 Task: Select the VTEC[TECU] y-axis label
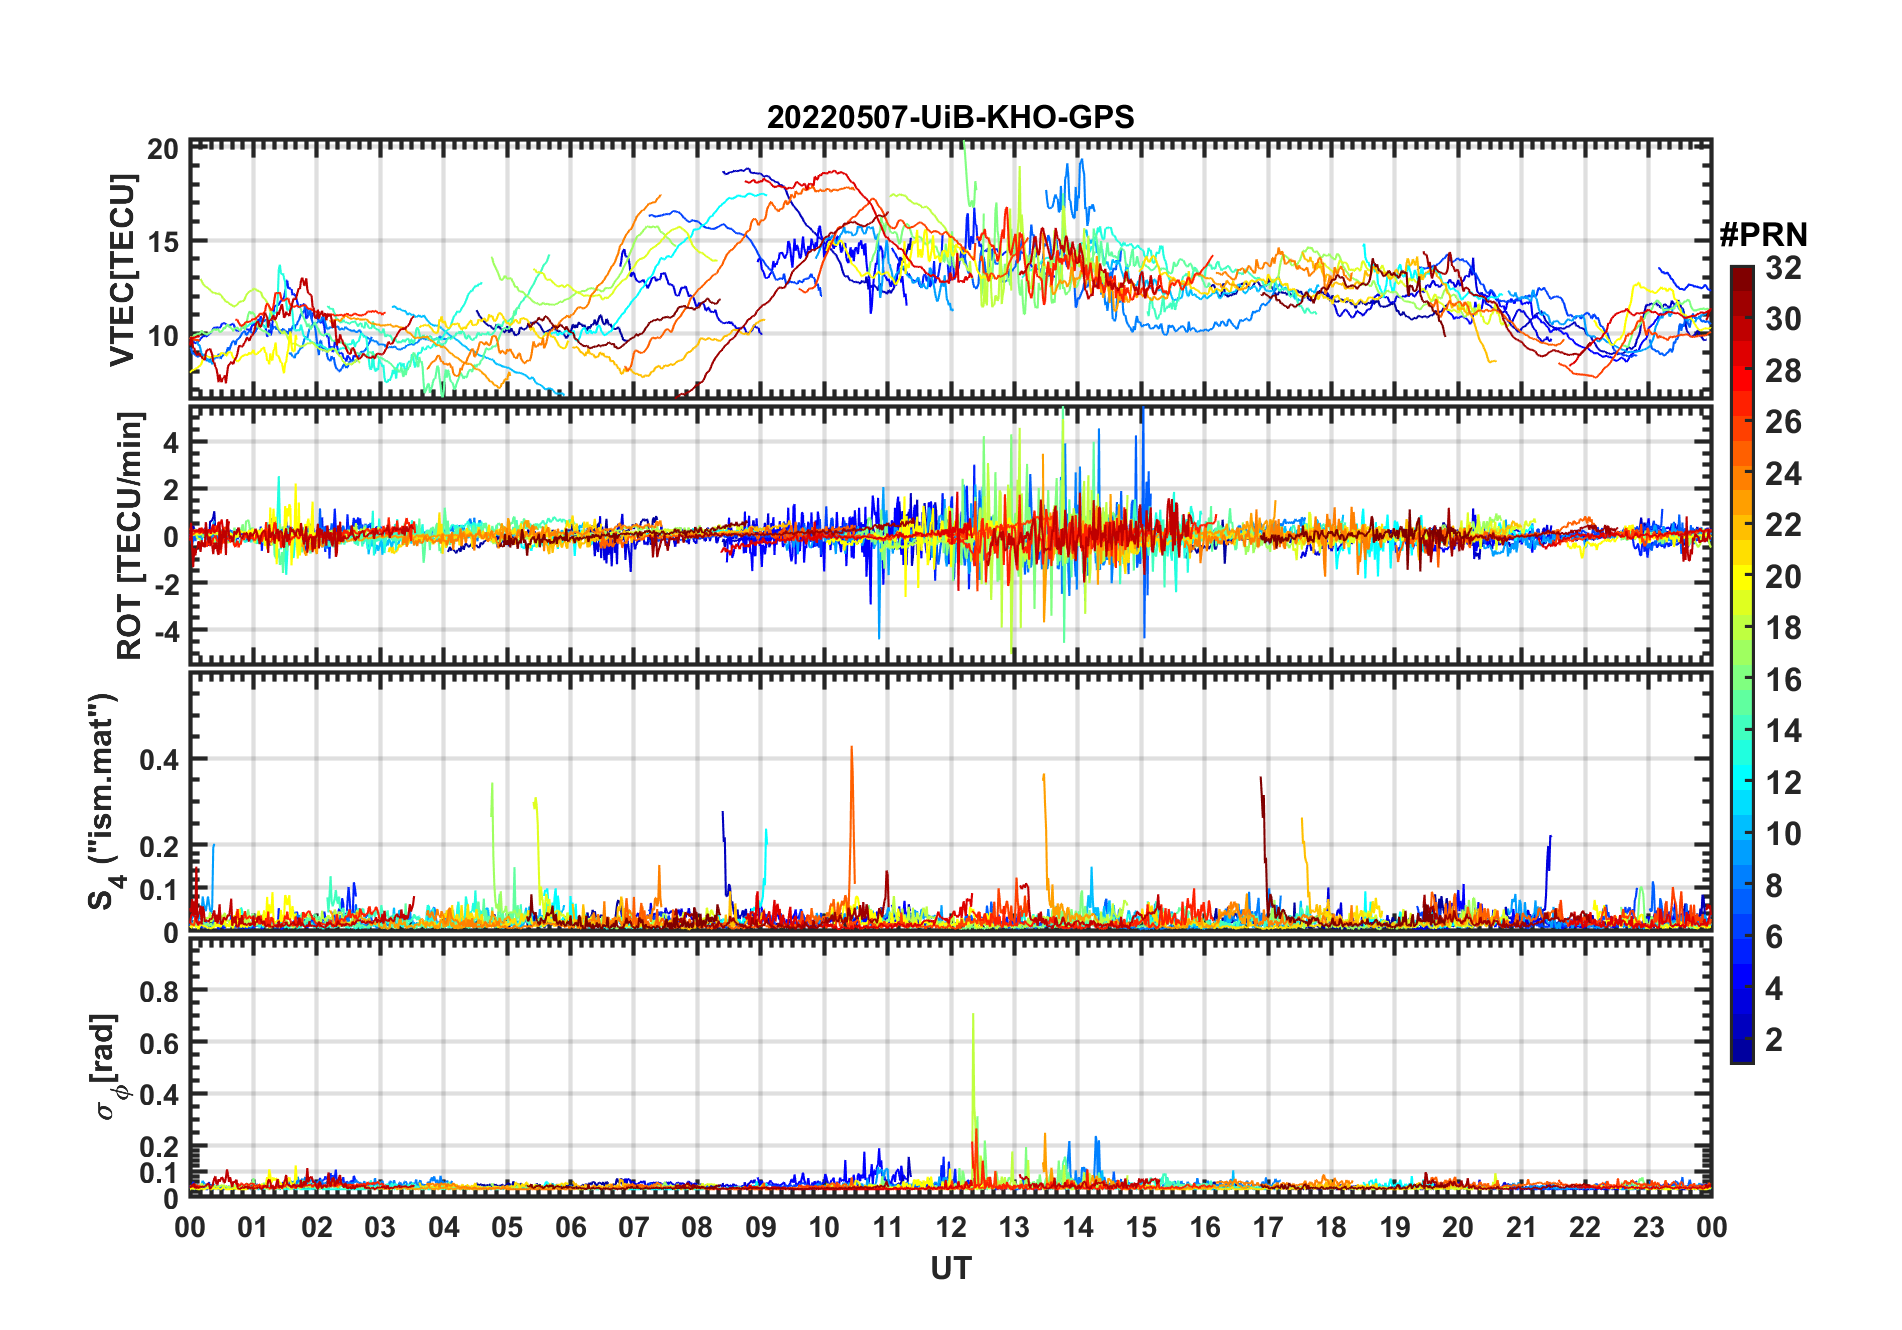(x=123, y=270)
